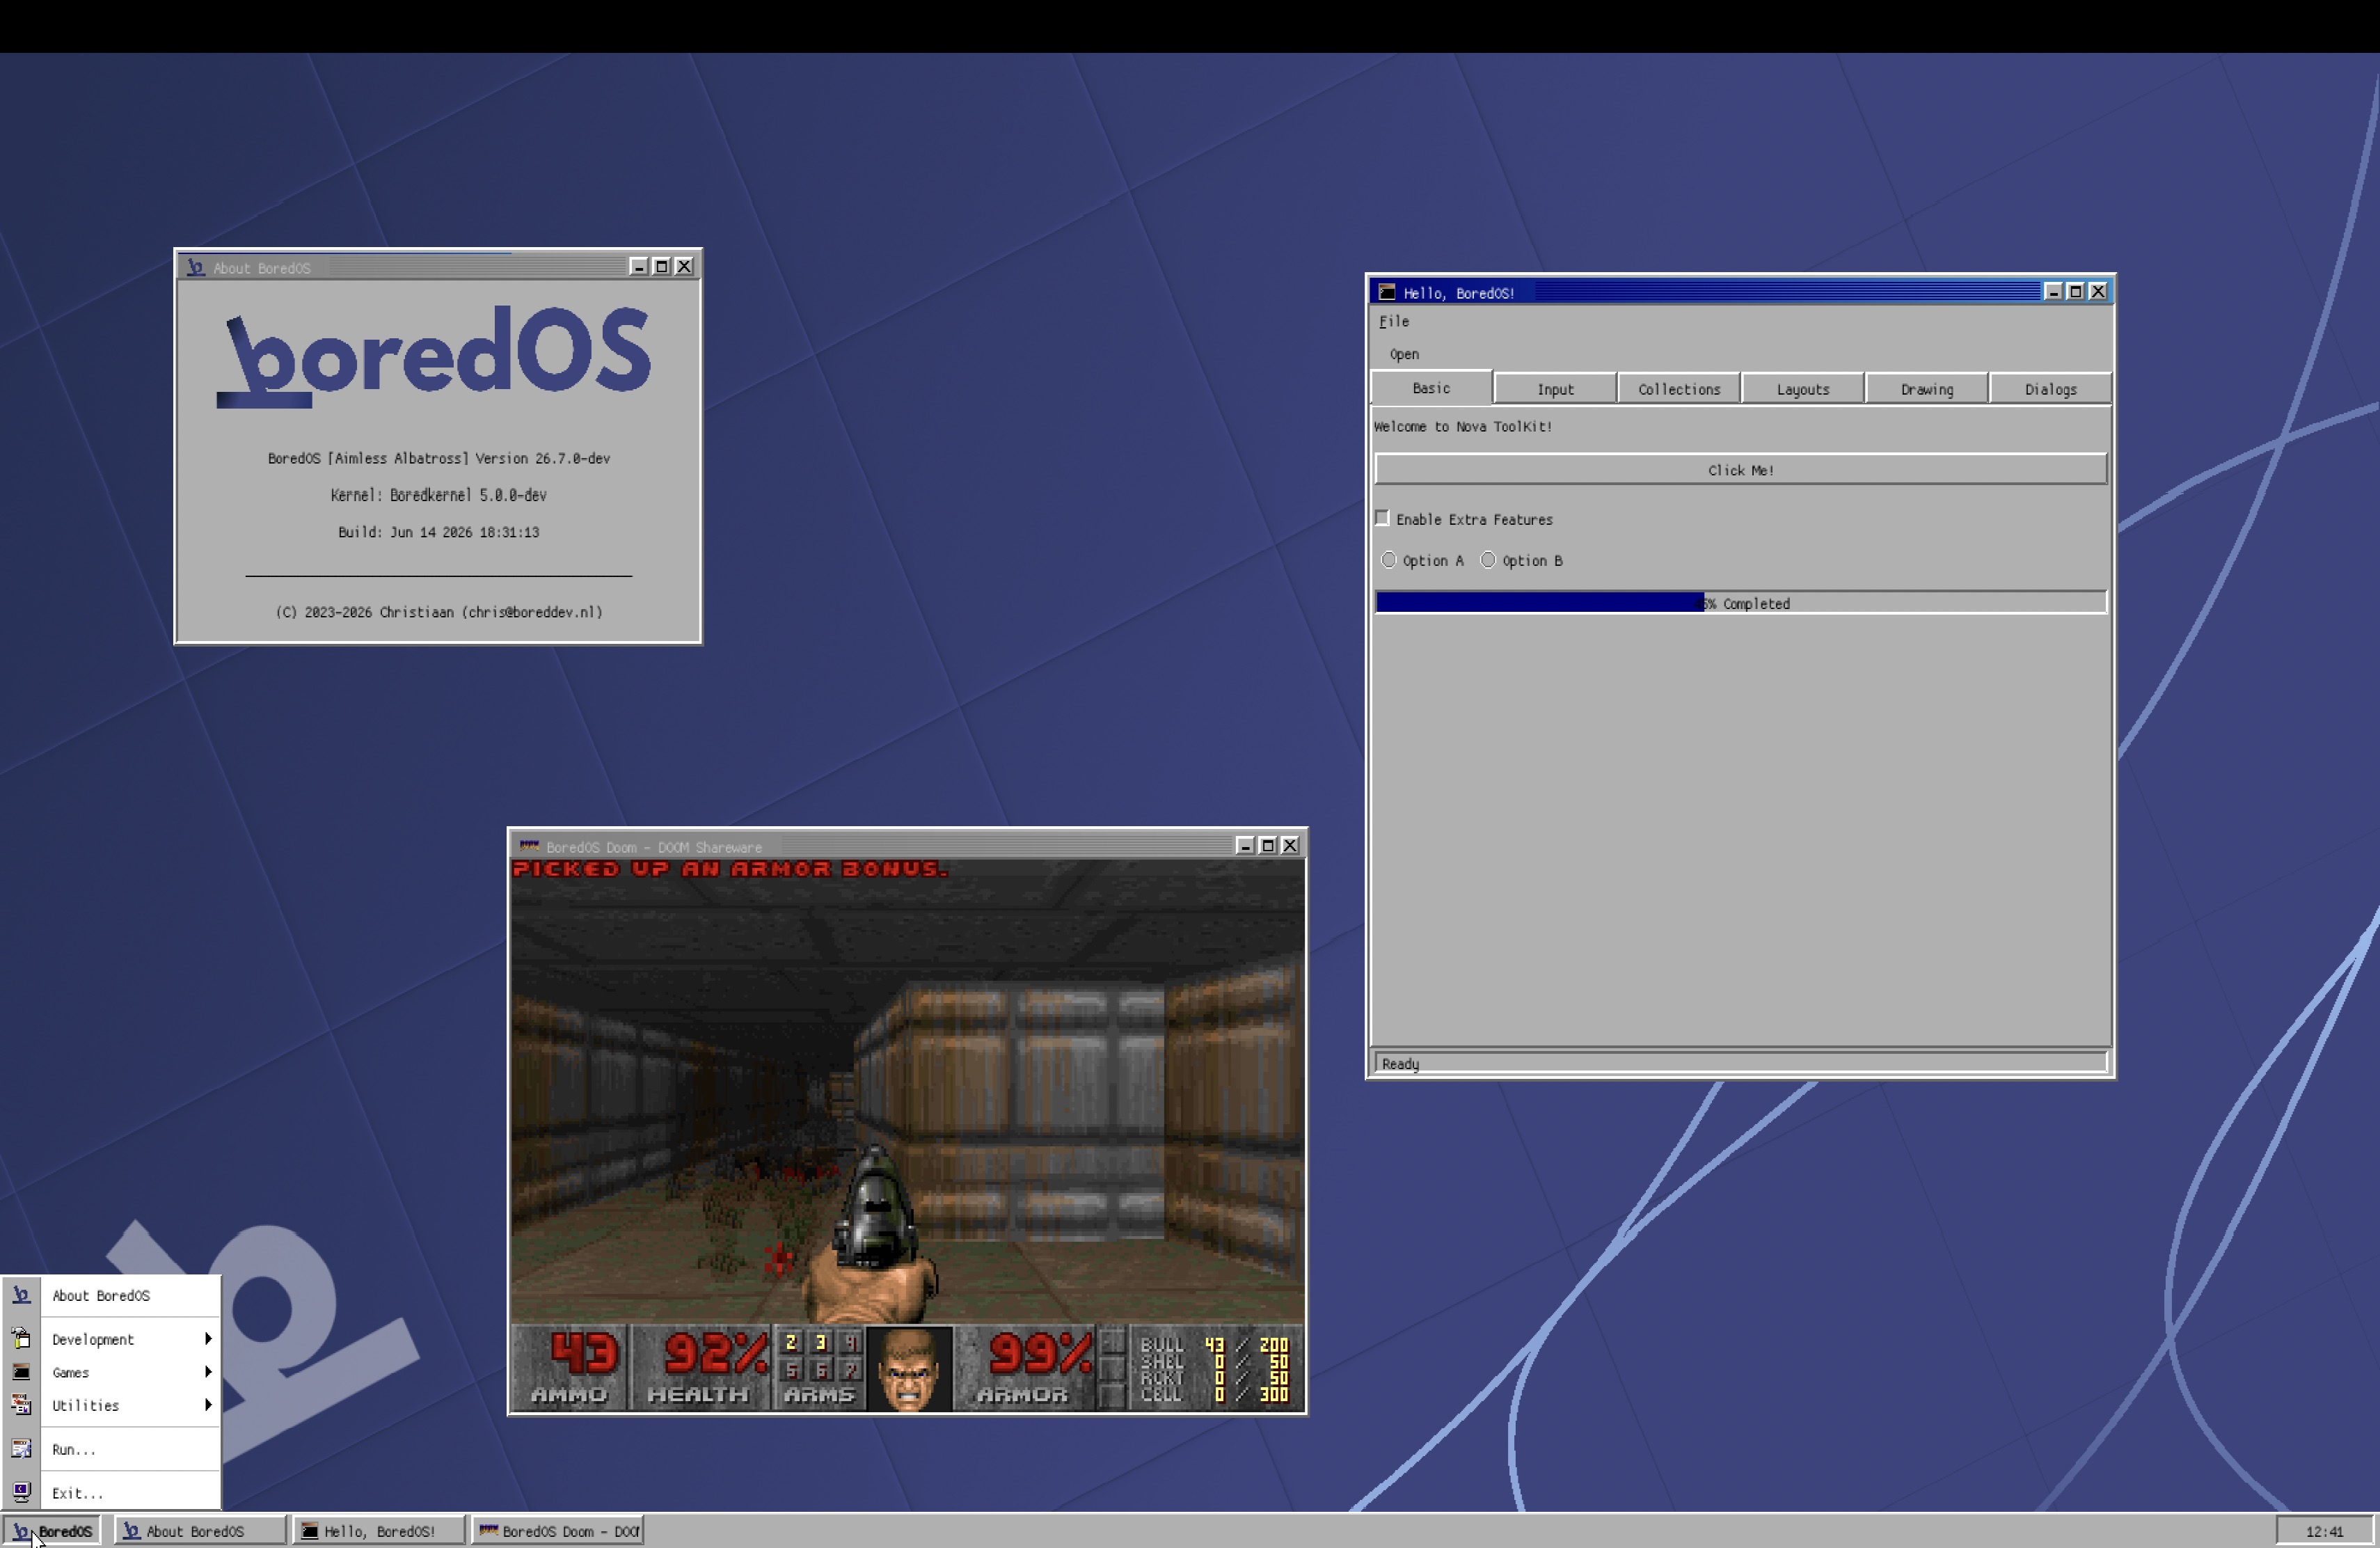Image resolution: width=2380 pixels, height=1548 pixels.
Task: Close the Hello, BoredOS! window
Action: pos(2098,291)
